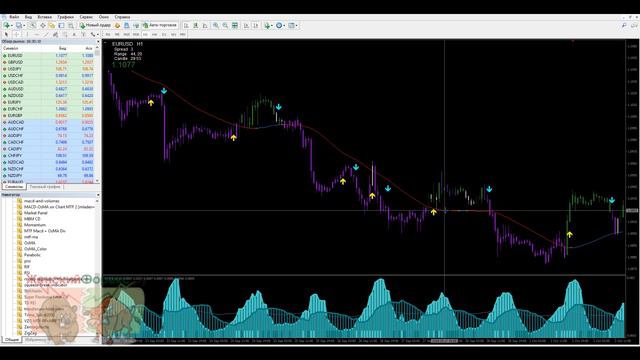Switch to W1 timeframe
The height and width of the screenshot is (360, 640).
click(173, 34)
